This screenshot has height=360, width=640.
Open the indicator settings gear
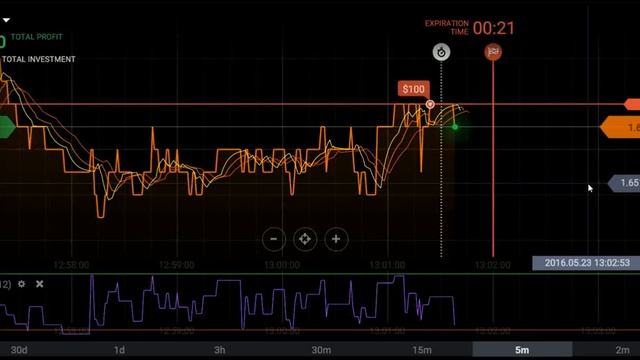pos(22,284)
